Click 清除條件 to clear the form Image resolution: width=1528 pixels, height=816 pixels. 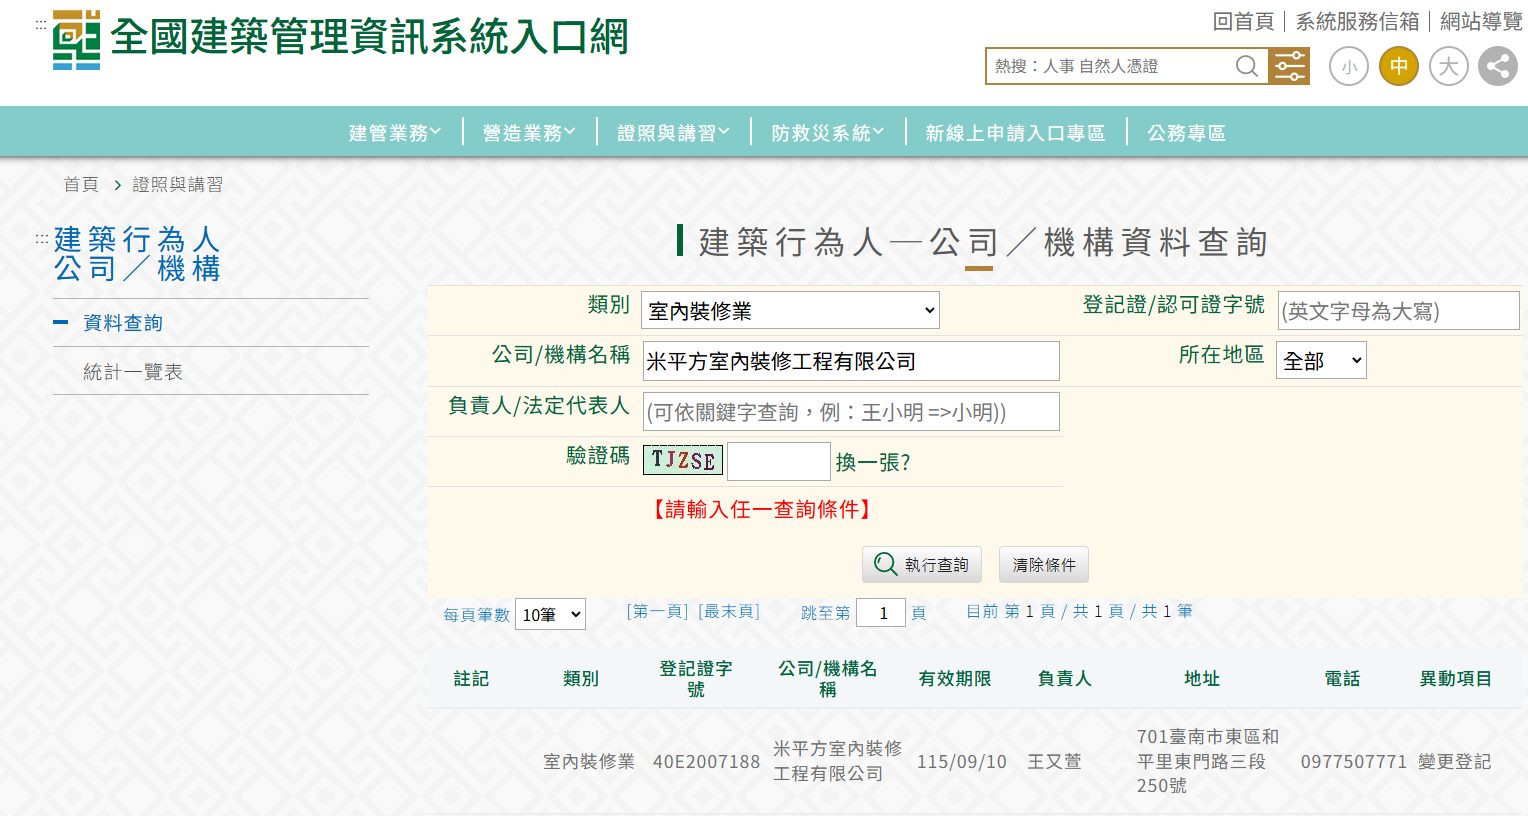(x=1042, y=564)
